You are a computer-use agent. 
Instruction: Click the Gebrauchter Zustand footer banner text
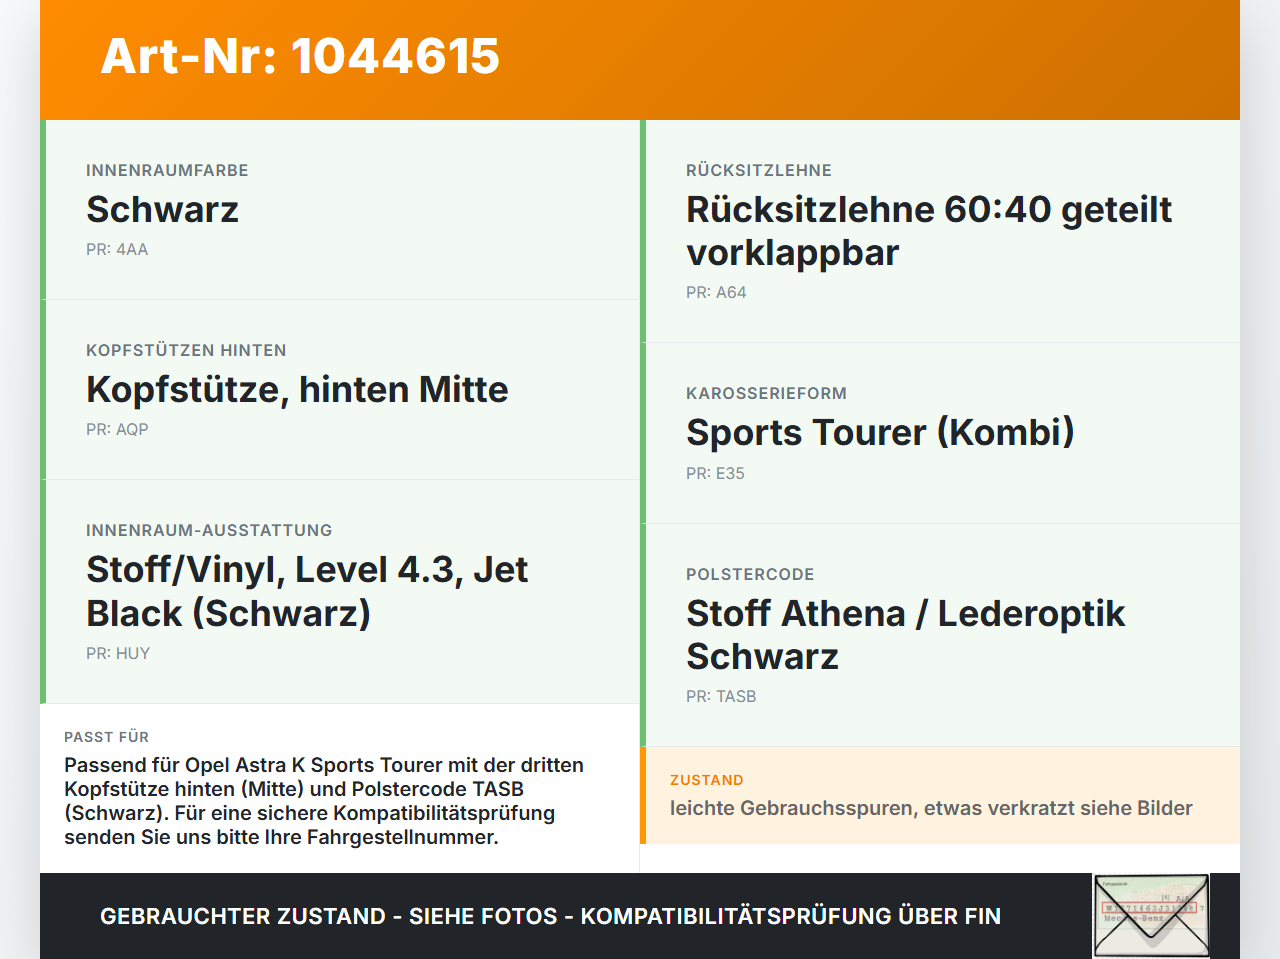click(550, 916)
